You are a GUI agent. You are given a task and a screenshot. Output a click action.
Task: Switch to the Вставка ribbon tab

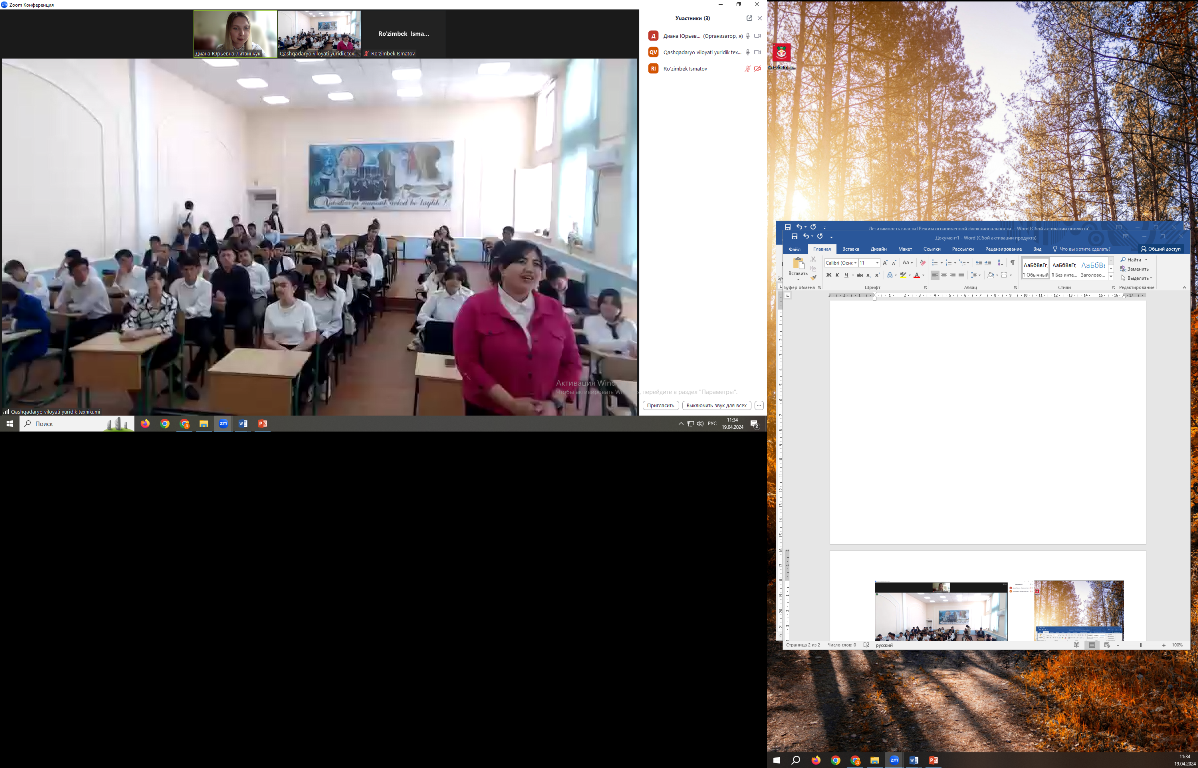tap(850, 249)
